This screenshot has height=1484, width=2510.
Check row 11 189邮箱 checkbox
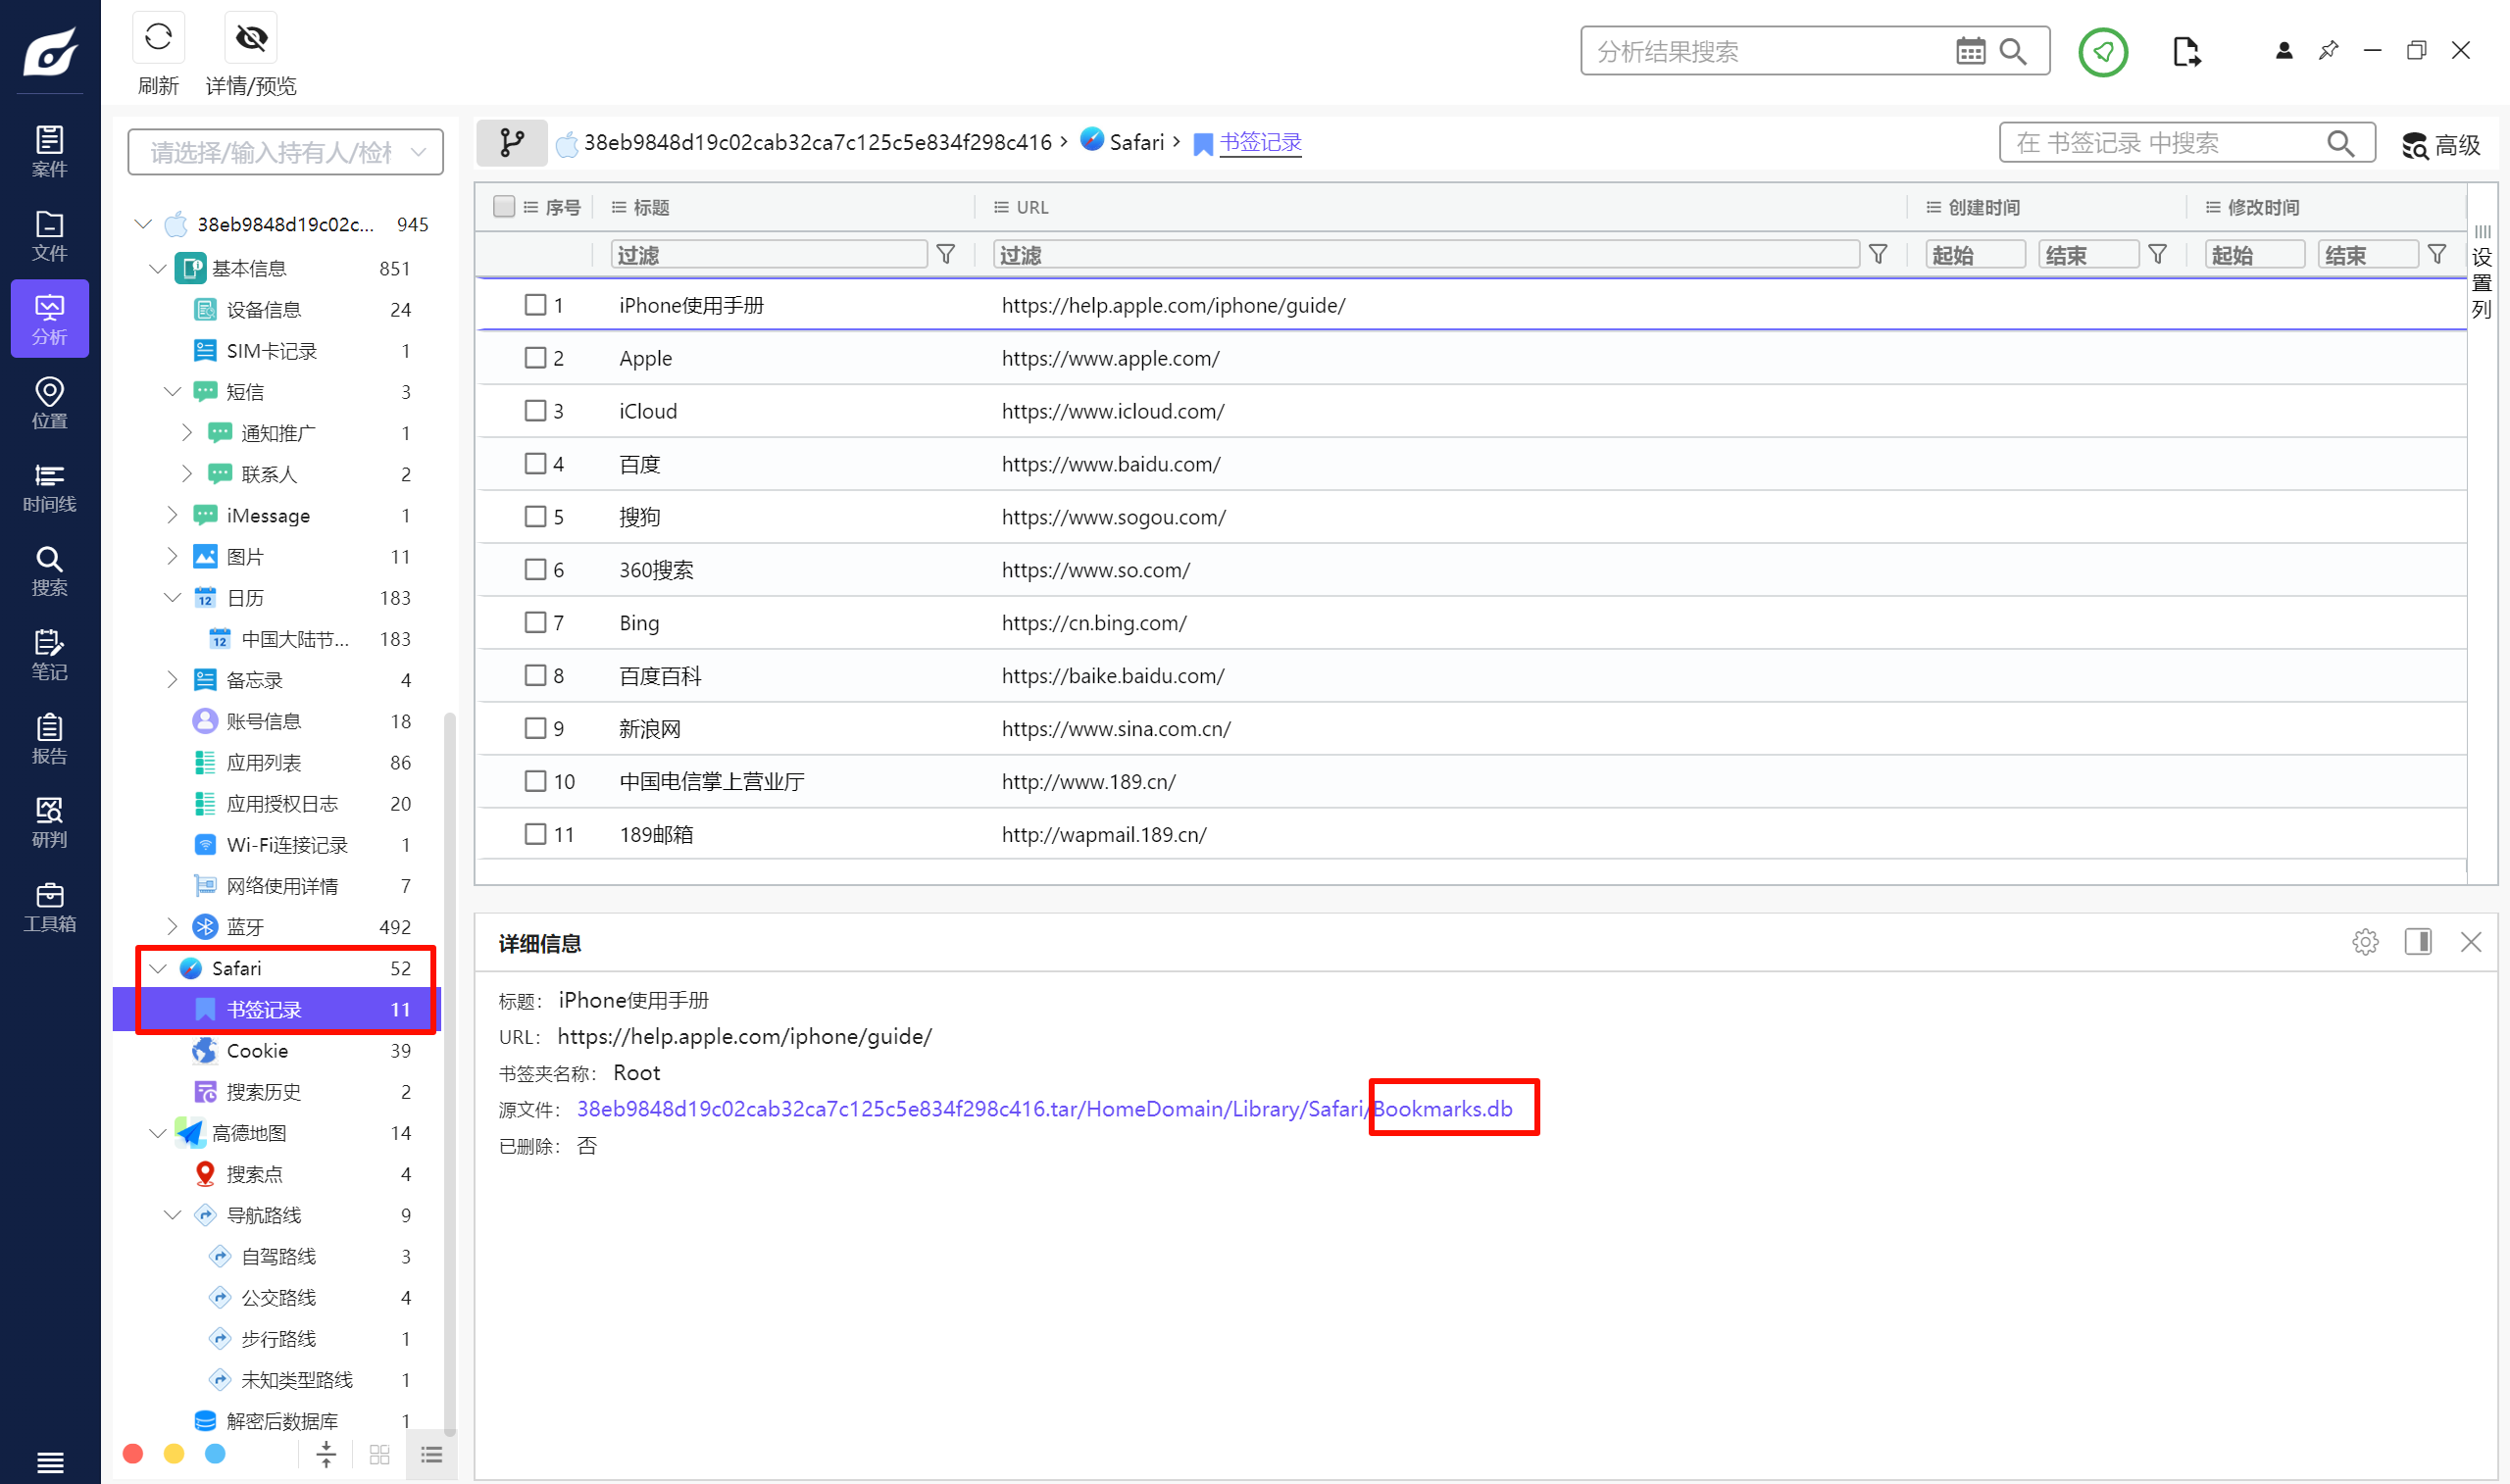(535, 834)
